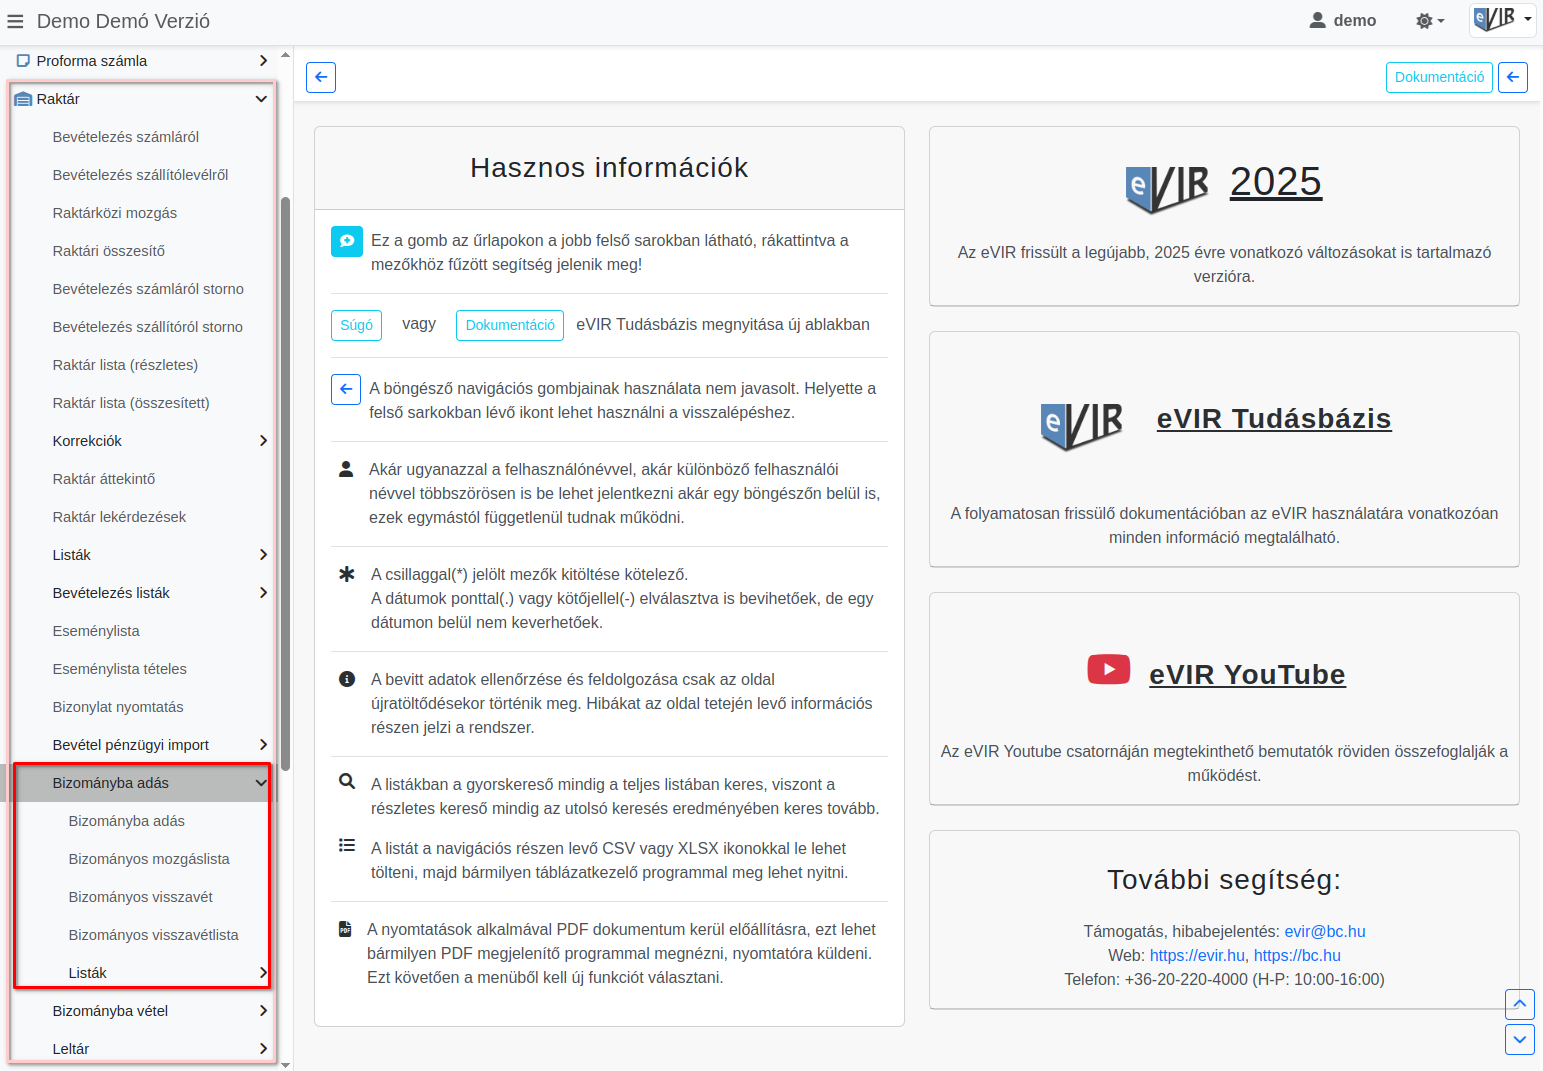1543x1071 pixels.
Task: Open Raktár áttekintő
Action: [104, 479]
